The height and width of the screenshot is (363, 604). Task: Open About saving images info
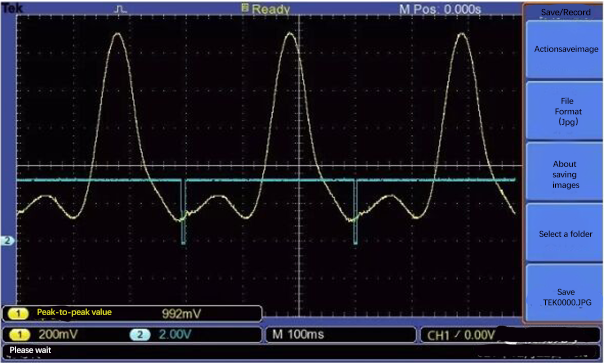(564, 174)
